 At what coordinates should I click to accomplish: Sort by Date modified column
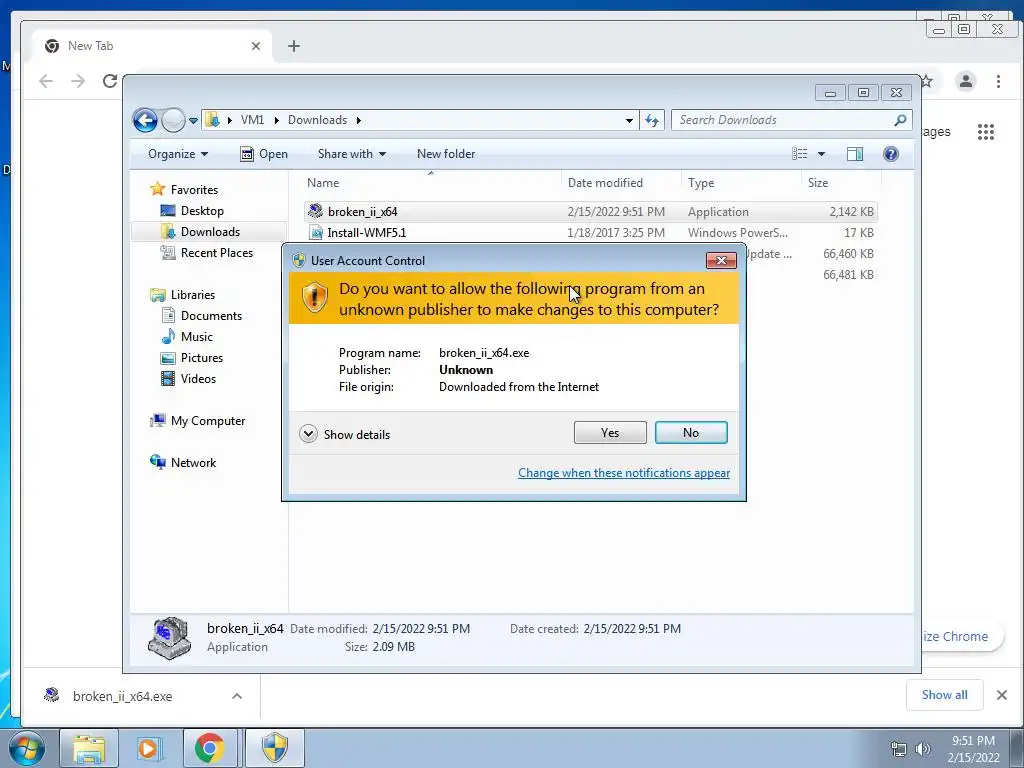click(x=620, y=183)
